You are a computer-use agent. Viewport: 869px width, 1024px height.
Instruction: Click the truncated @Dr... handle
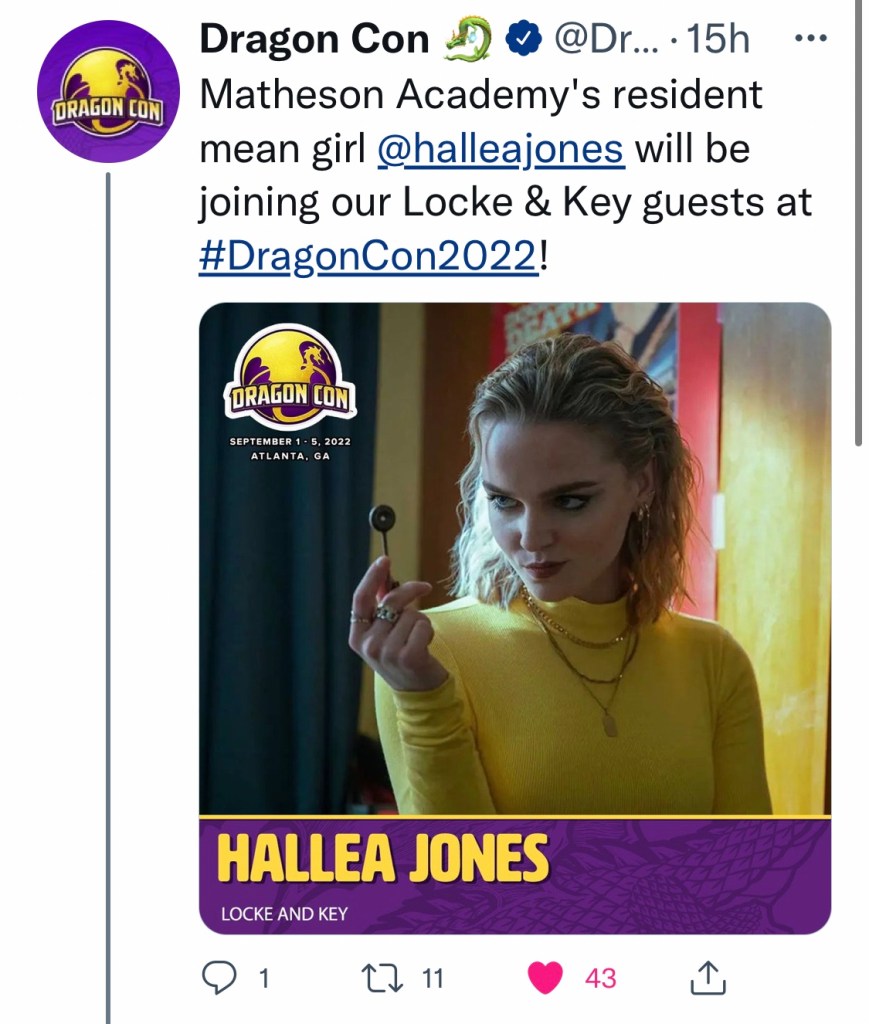pyautogui.click(x=607, y=39)
